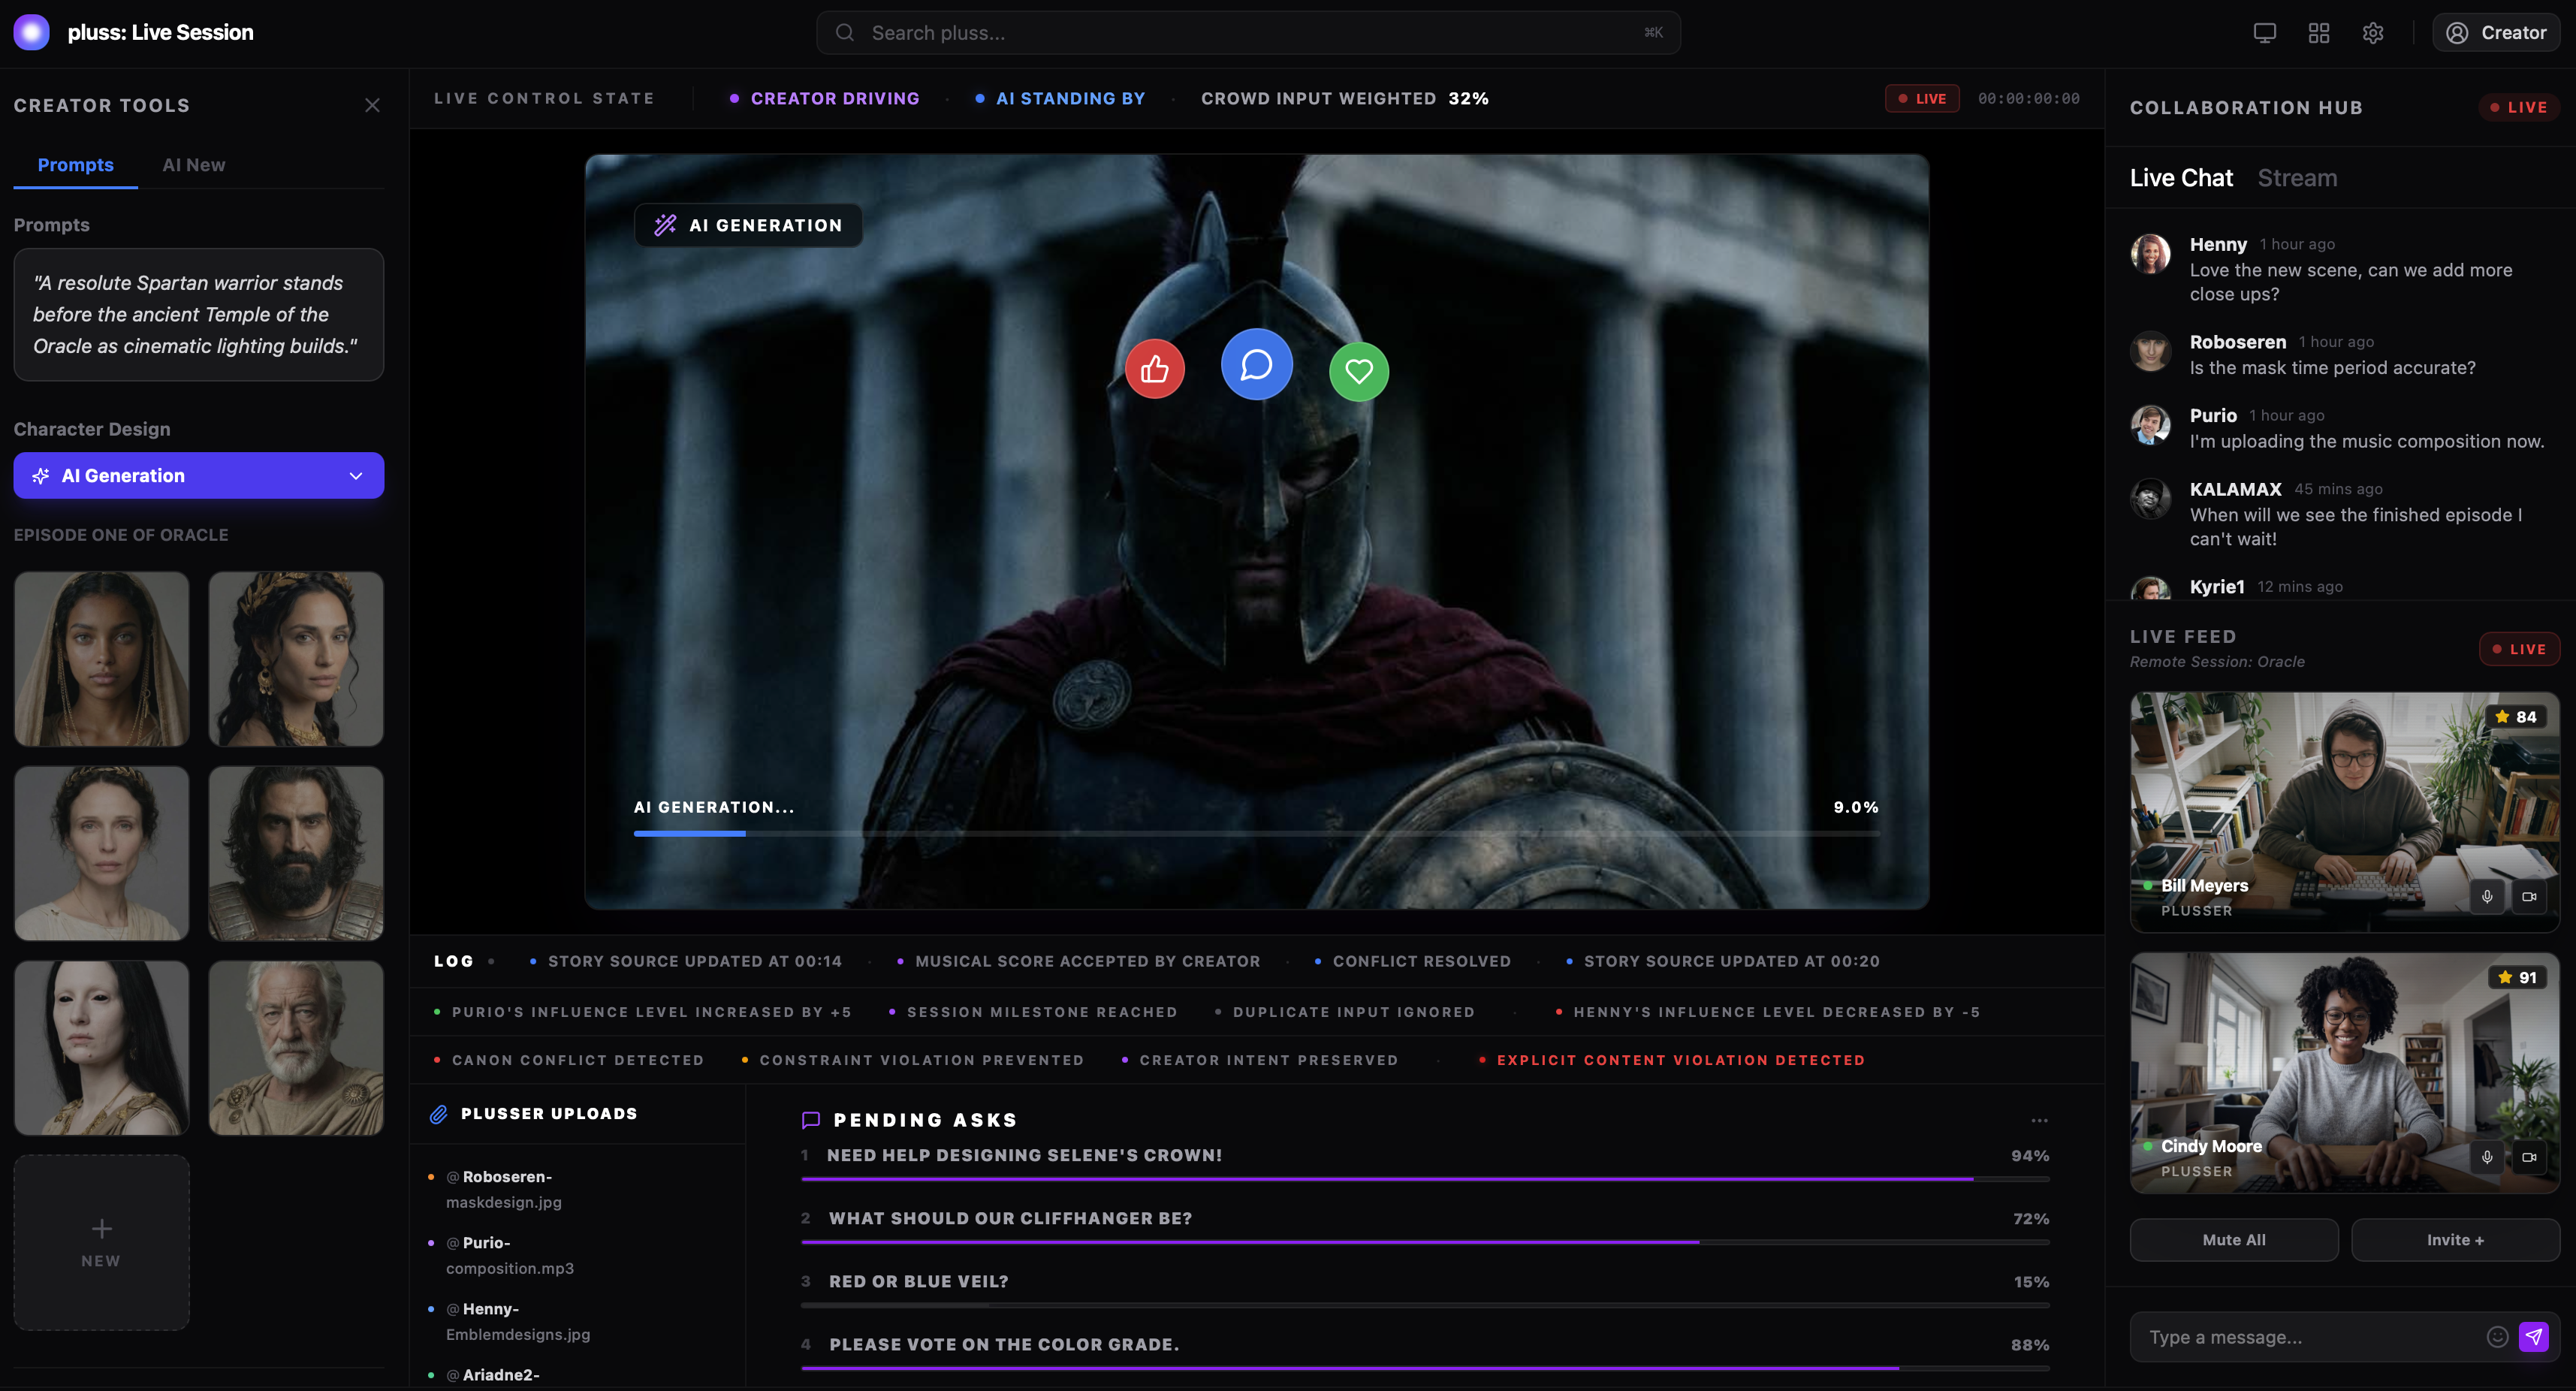Screen dimensions: 2576x1391
Task: Toggle Bill Meyers' camera
Action: coord(2528,896)
